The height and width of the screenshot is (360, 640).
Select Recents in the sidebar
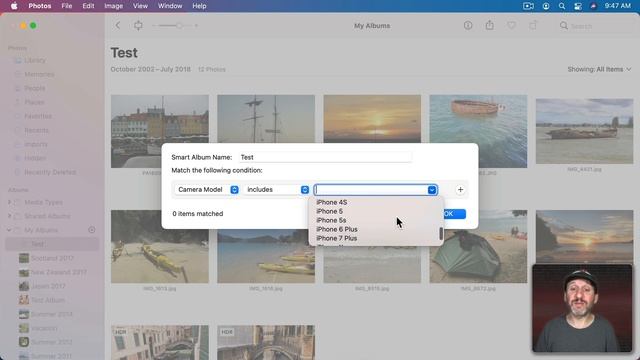coord(36,130)
